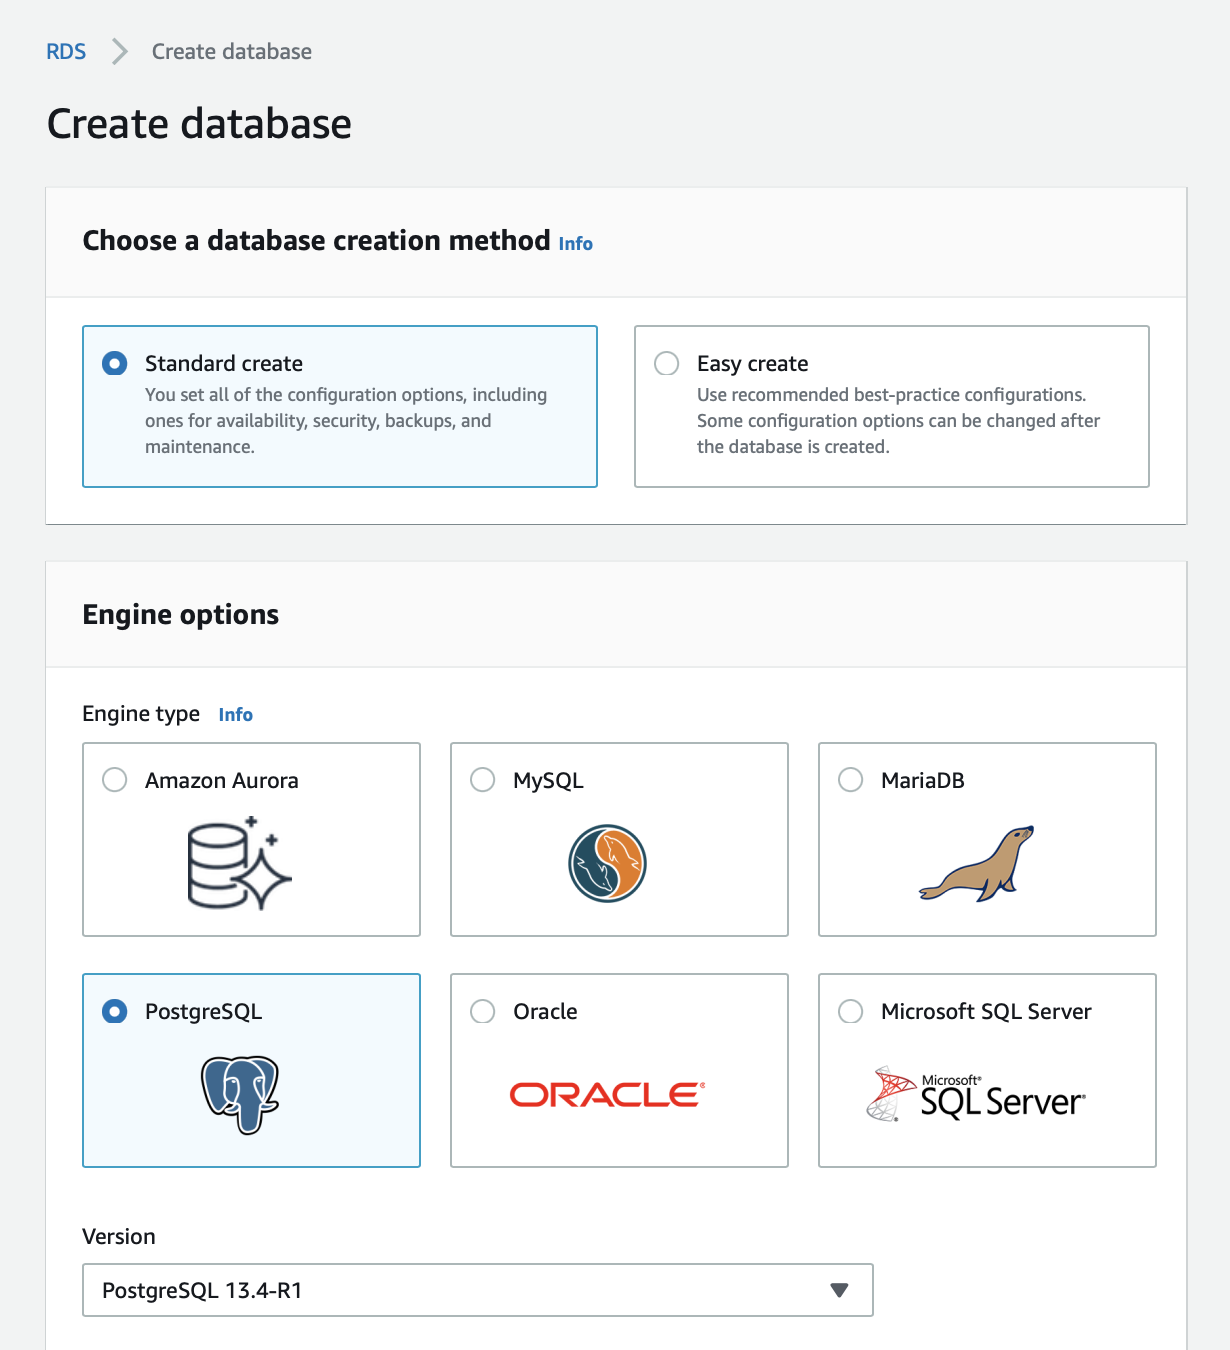Click the PostgreSQL elephant logo
The width and height of the screenshot is (1230, 1350).
tap(240, 1094)
